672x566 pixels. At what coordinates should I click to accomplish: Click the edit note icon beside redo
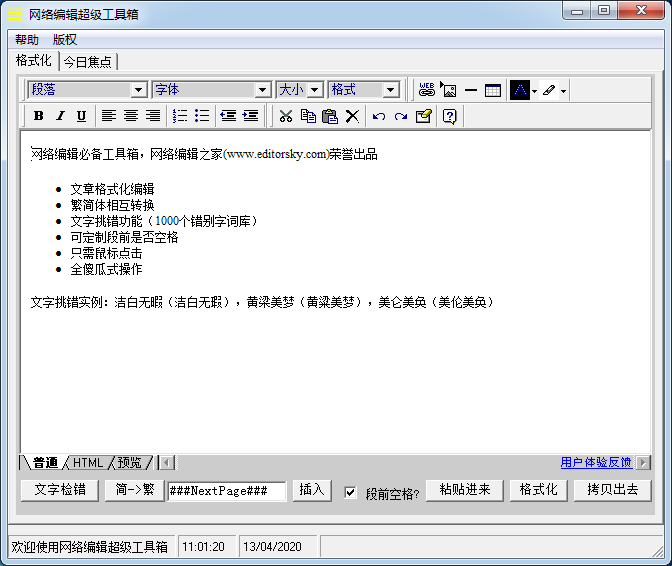pyautogui.click(x=423, y=116)
